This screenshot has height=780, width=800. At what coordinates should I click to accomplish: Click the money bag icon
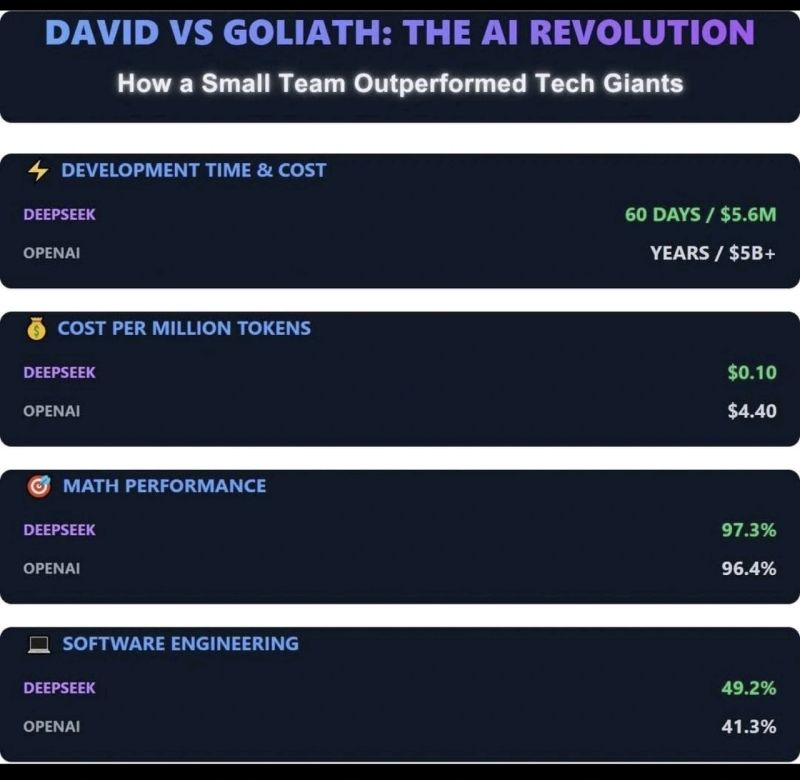(x=36, y=329)
